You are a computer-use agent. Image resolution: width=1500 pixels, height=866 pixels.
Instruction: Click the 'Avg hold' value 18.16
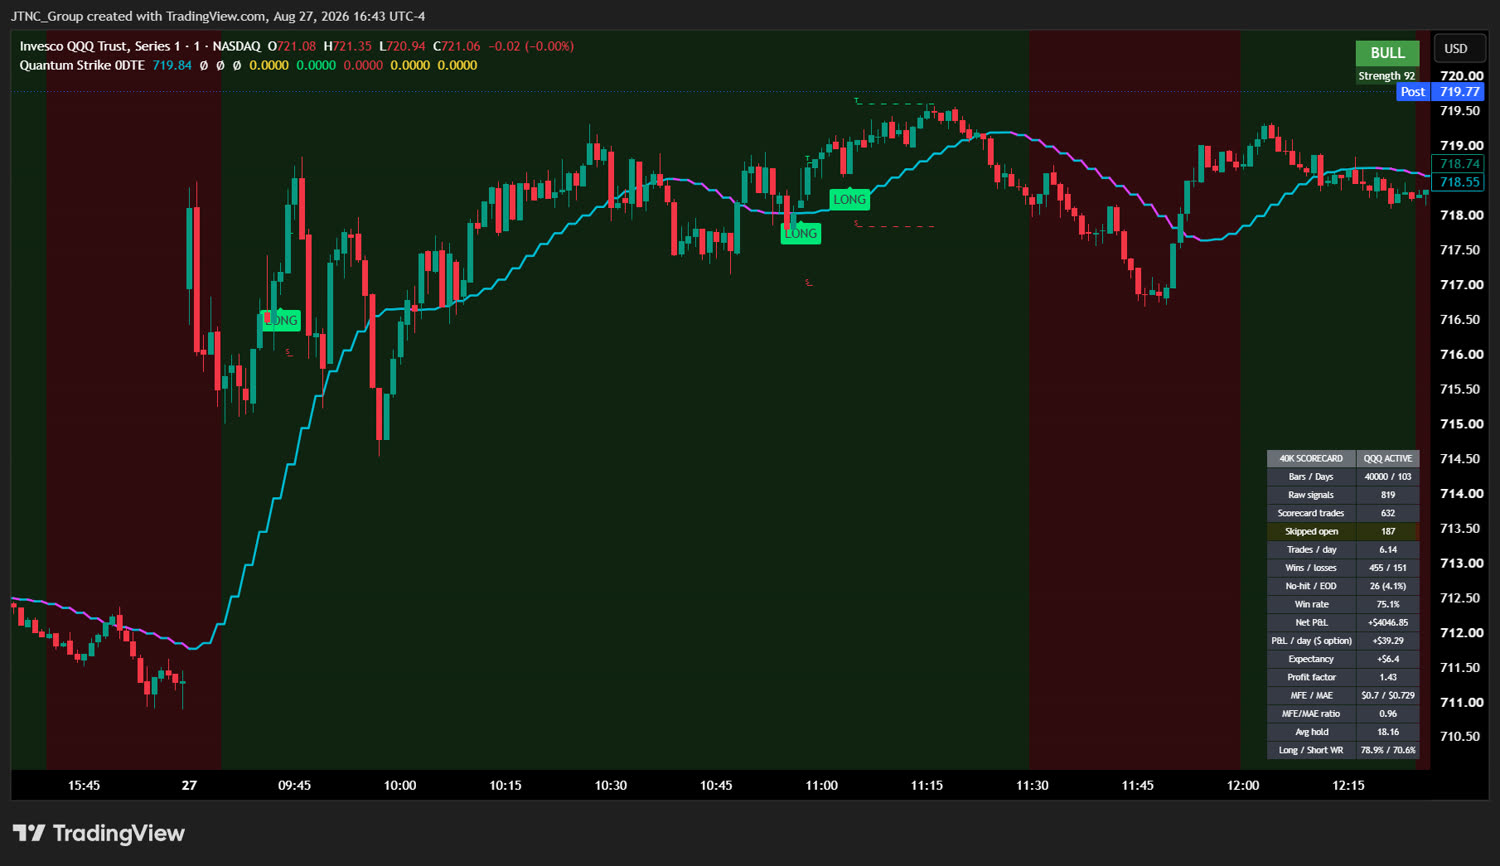click(x=1388, y=732)
